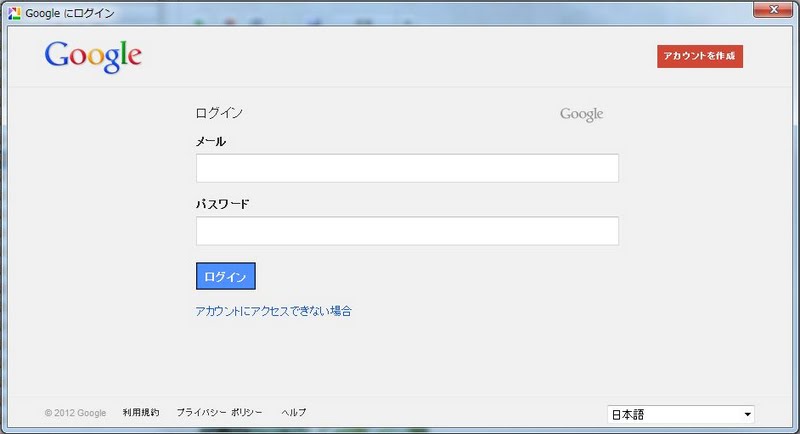The height and width of the screenshot is (434, 800).
Task: Click the colorful Google logo at top left
Action: (93, 57)
